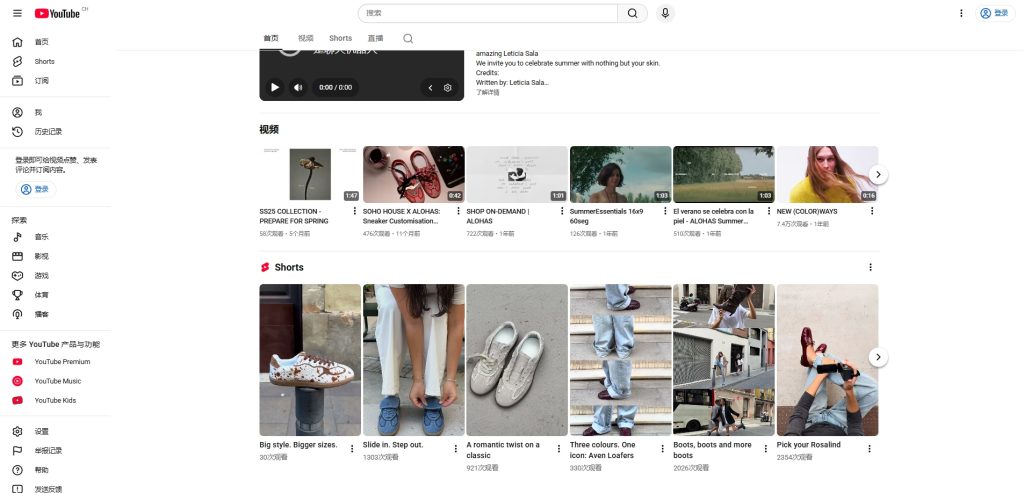
Task: Open YouTube Kids from sidebar
Action: 55,400
